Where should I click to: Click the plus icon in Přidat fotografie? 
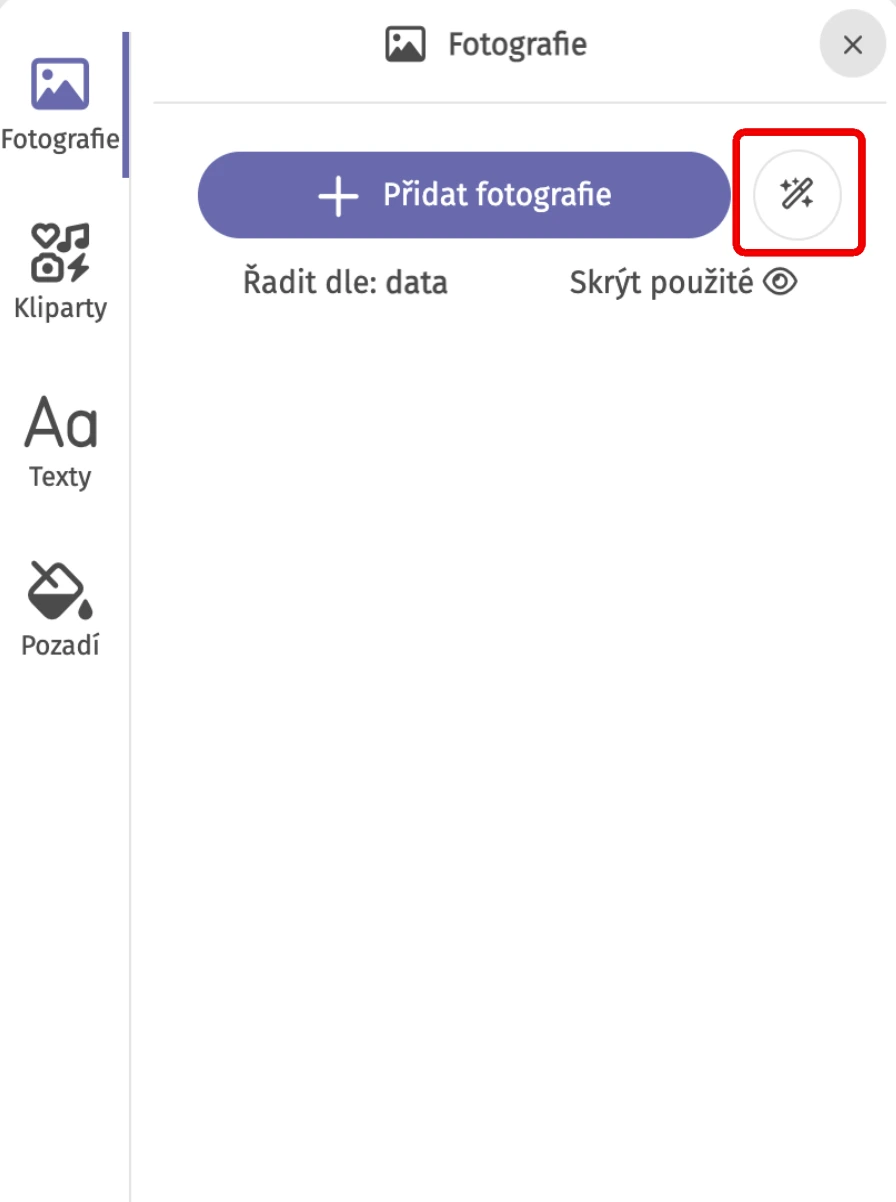[x=338, y=196]
